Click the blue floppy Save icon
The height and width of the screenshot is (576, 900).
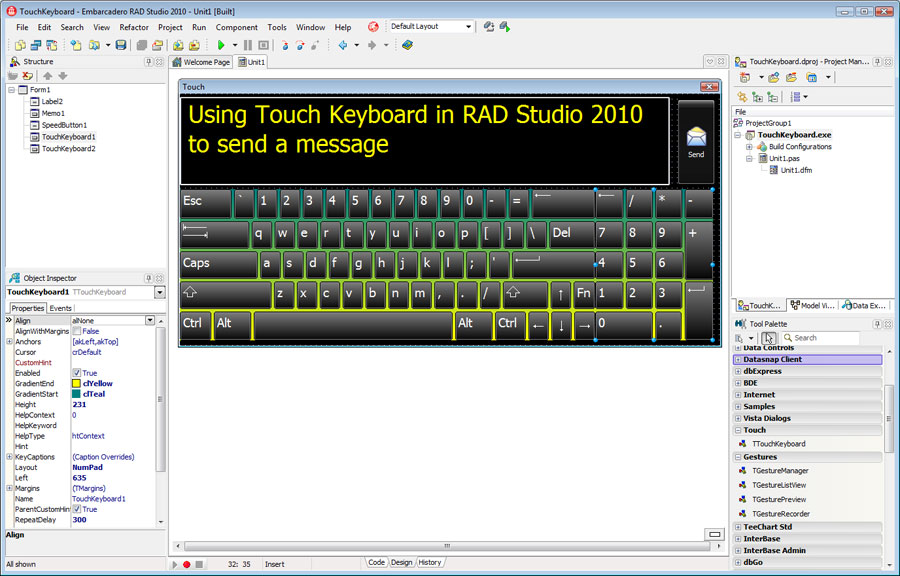tap(121, 45)
